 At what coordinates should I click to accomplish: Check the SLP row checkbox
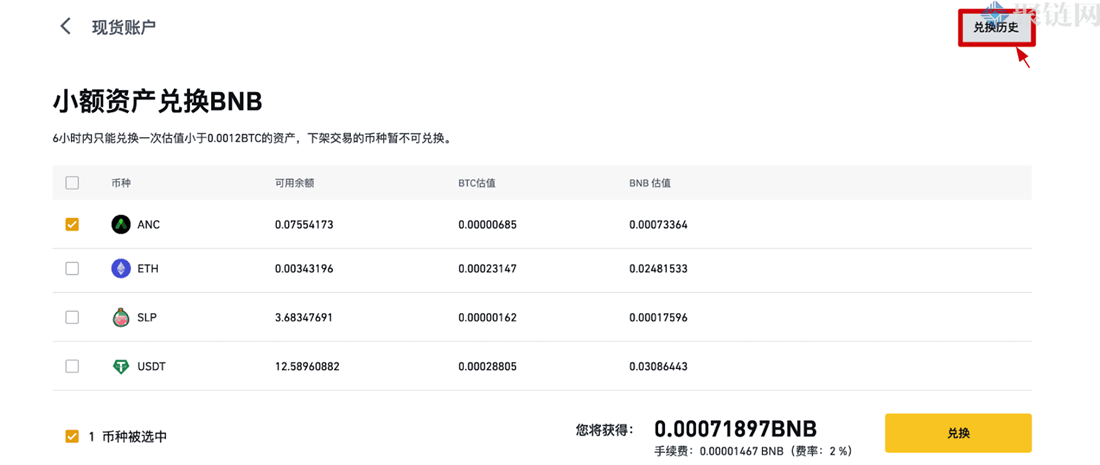(72, 318)
